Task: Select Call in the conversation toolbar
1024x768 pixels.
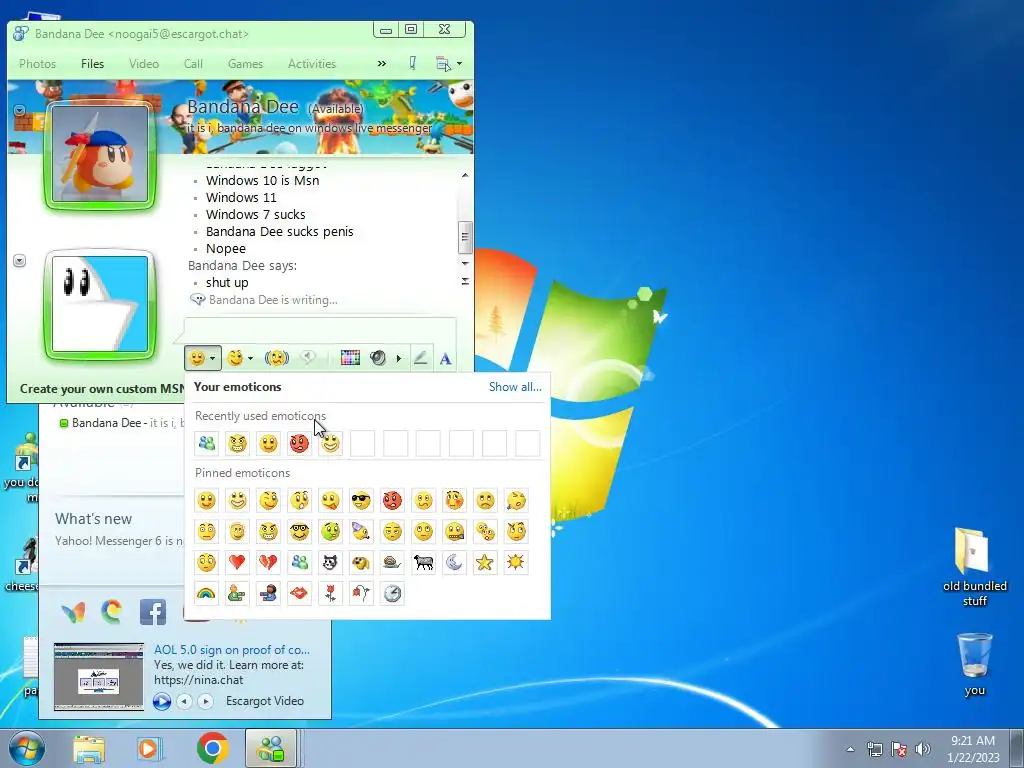Action: click(x=193, y=63)
